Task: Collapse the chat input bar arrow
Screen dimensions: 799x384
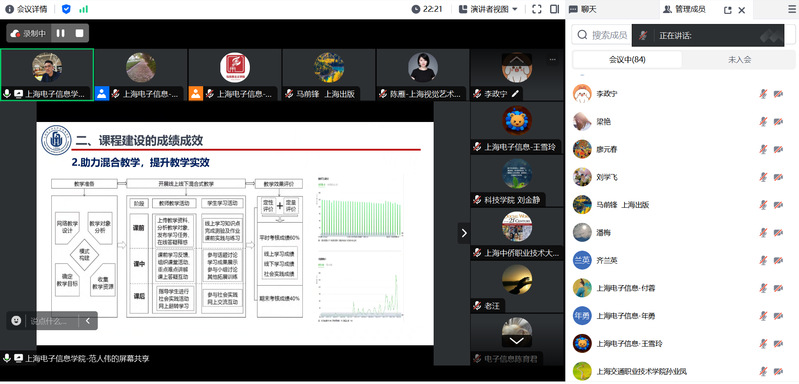Action: (x=88, y=321)
